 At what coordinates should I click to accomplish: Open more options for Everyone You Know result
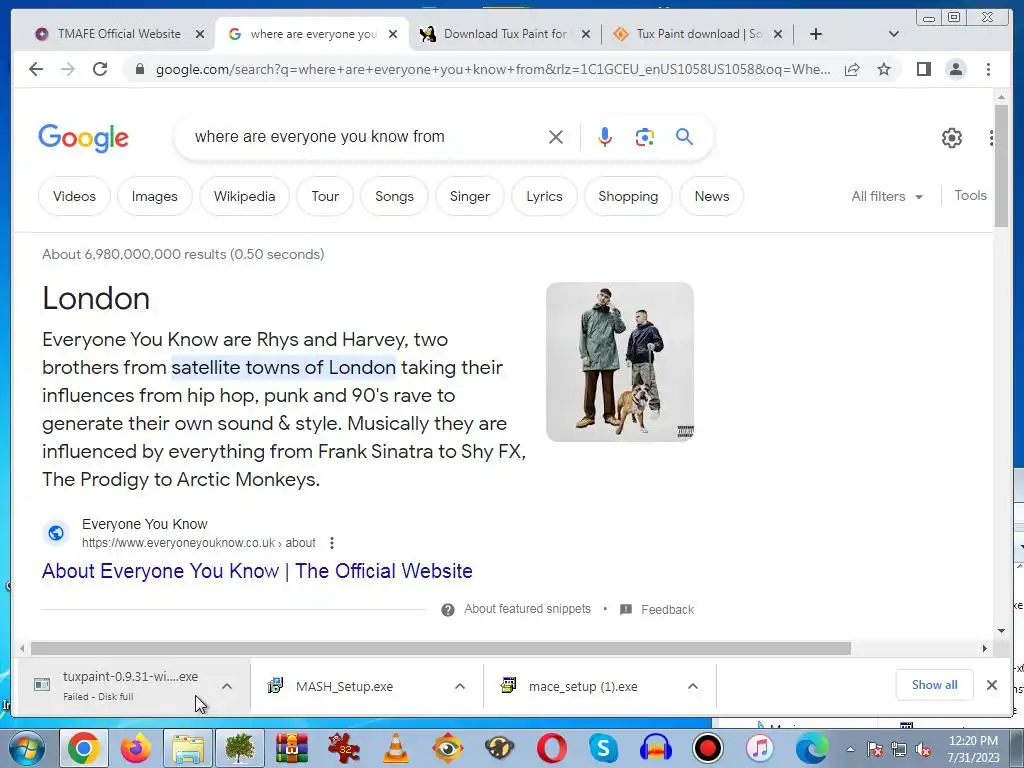pyautogui.click(x=332, y=543)
